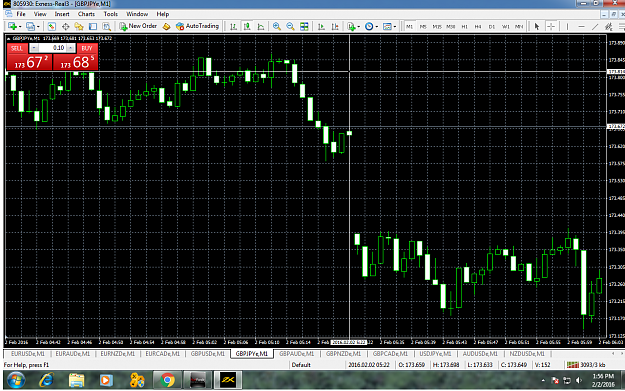Image resolution: width=625 pixels, height=391 pixels.
Task: Increase trade volume with right stepper
Action: pyautogui.click(x=71, y=48)
